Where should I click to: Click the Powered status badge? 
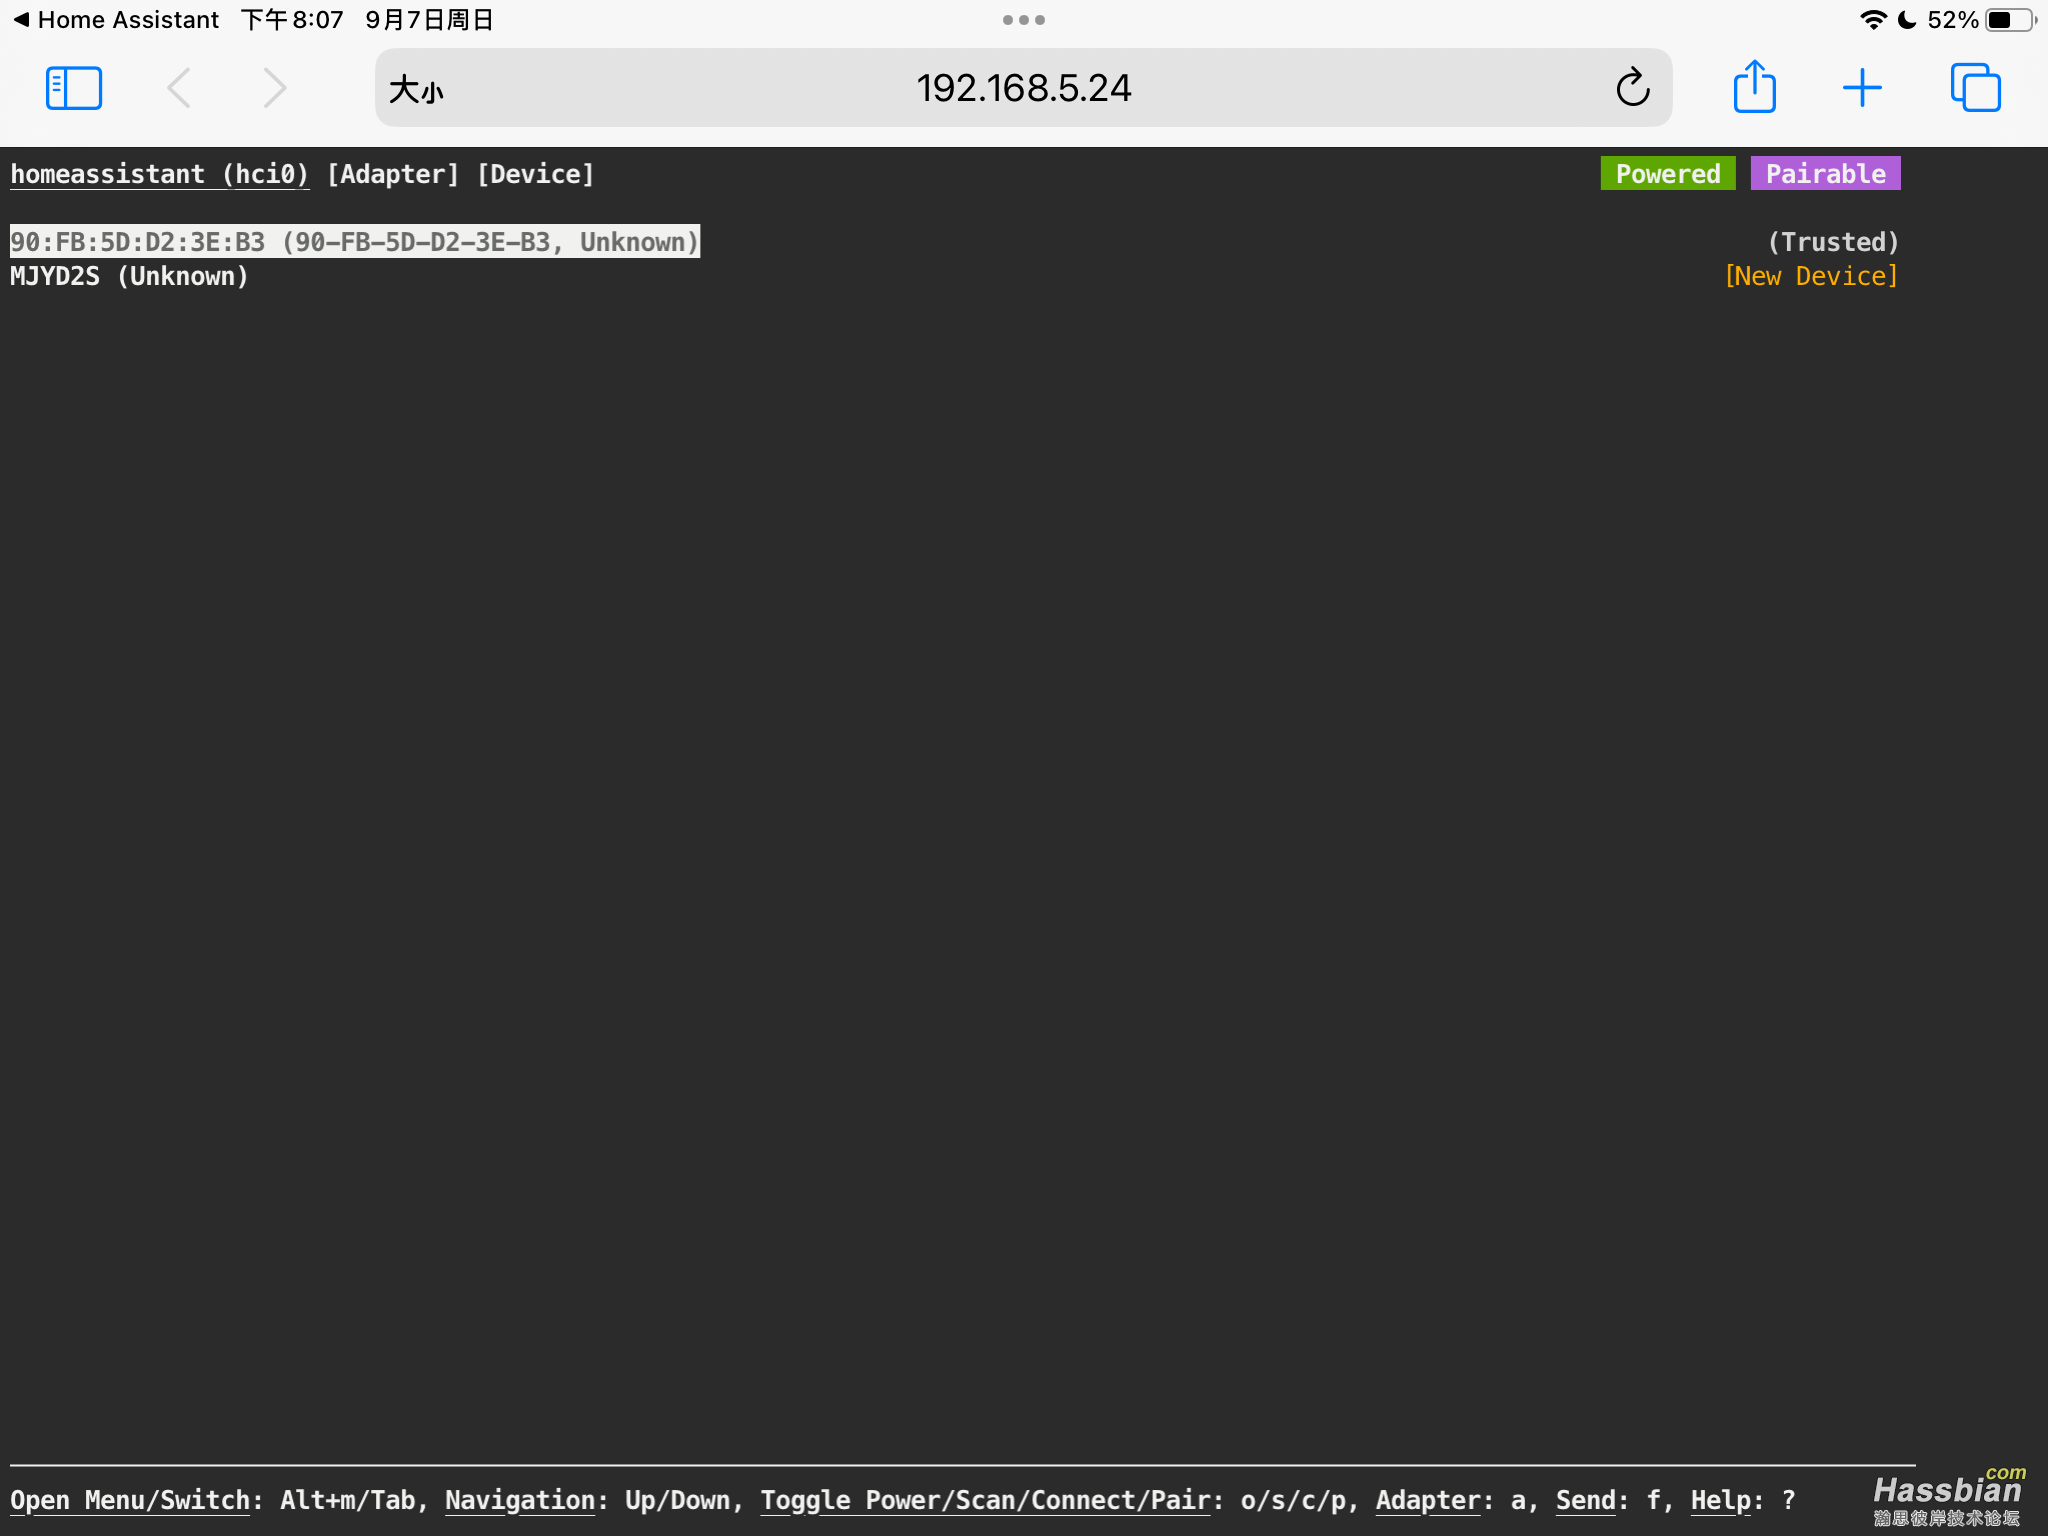(x=1668, y=174)
